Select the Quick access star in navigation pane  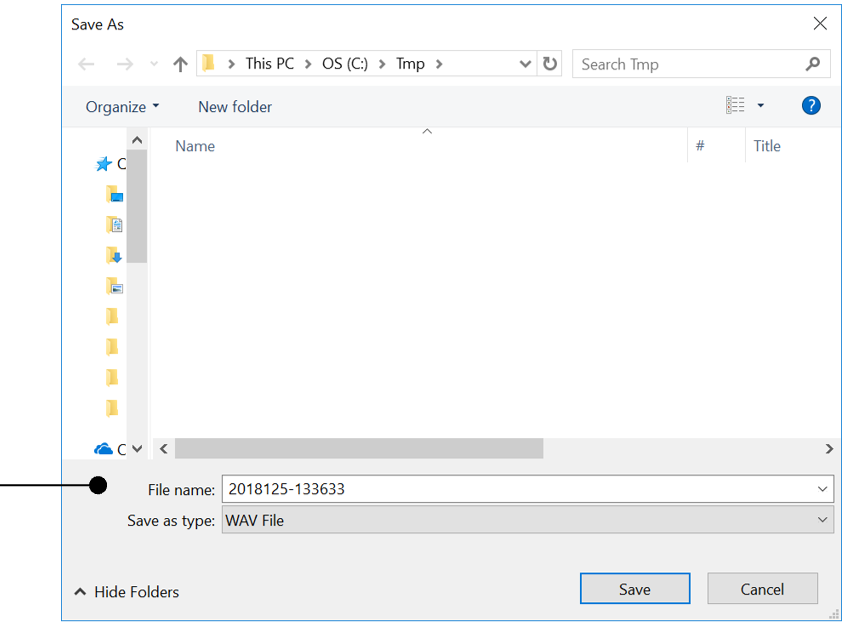103,164
